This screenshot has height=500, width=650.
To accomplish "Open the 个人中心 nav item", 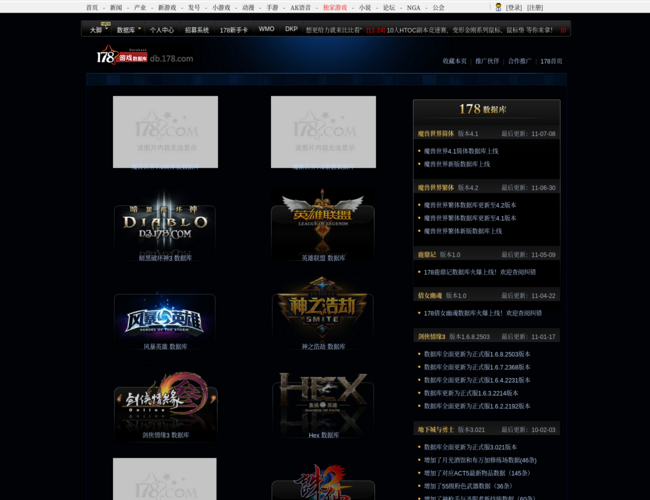I will point(162,30).
